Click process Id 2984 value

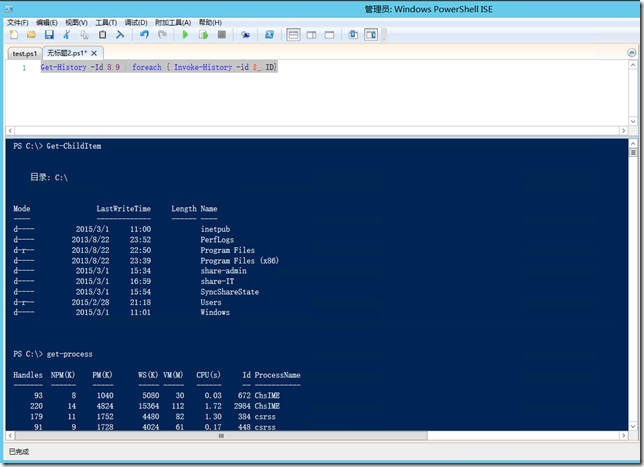tap(242, 406)
